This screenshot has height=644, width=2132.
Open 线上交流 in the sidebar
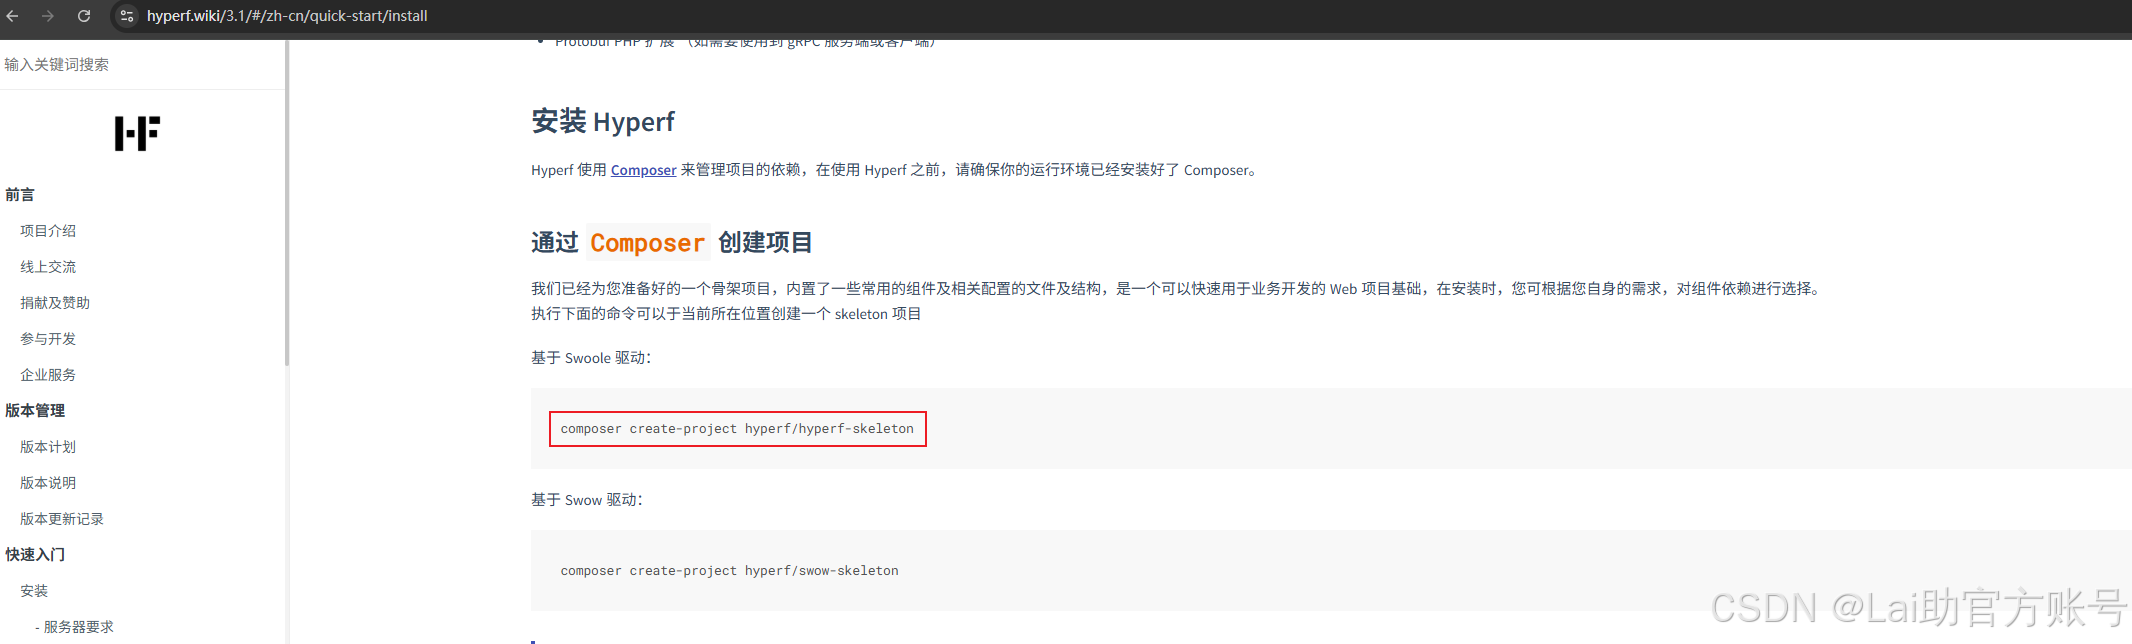(48, 267)
